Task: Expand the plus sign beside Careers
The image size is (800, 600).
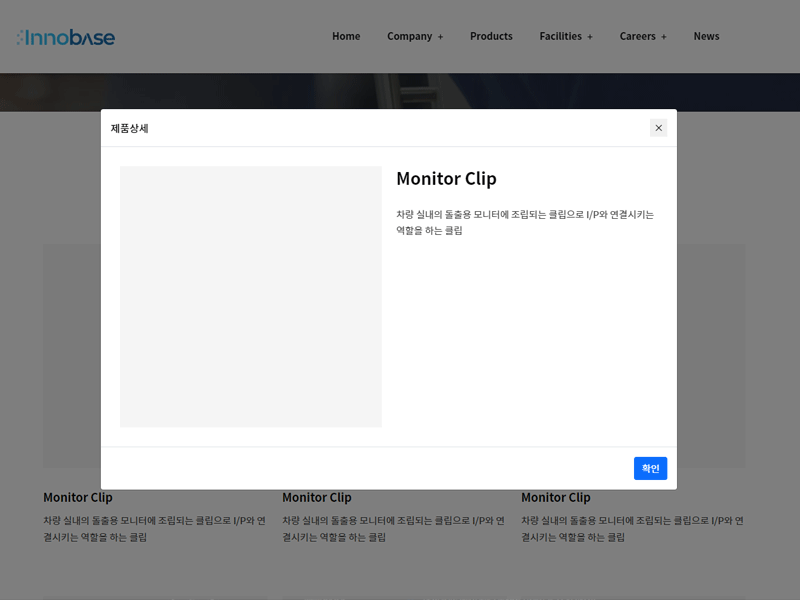Action: (664, 37)
